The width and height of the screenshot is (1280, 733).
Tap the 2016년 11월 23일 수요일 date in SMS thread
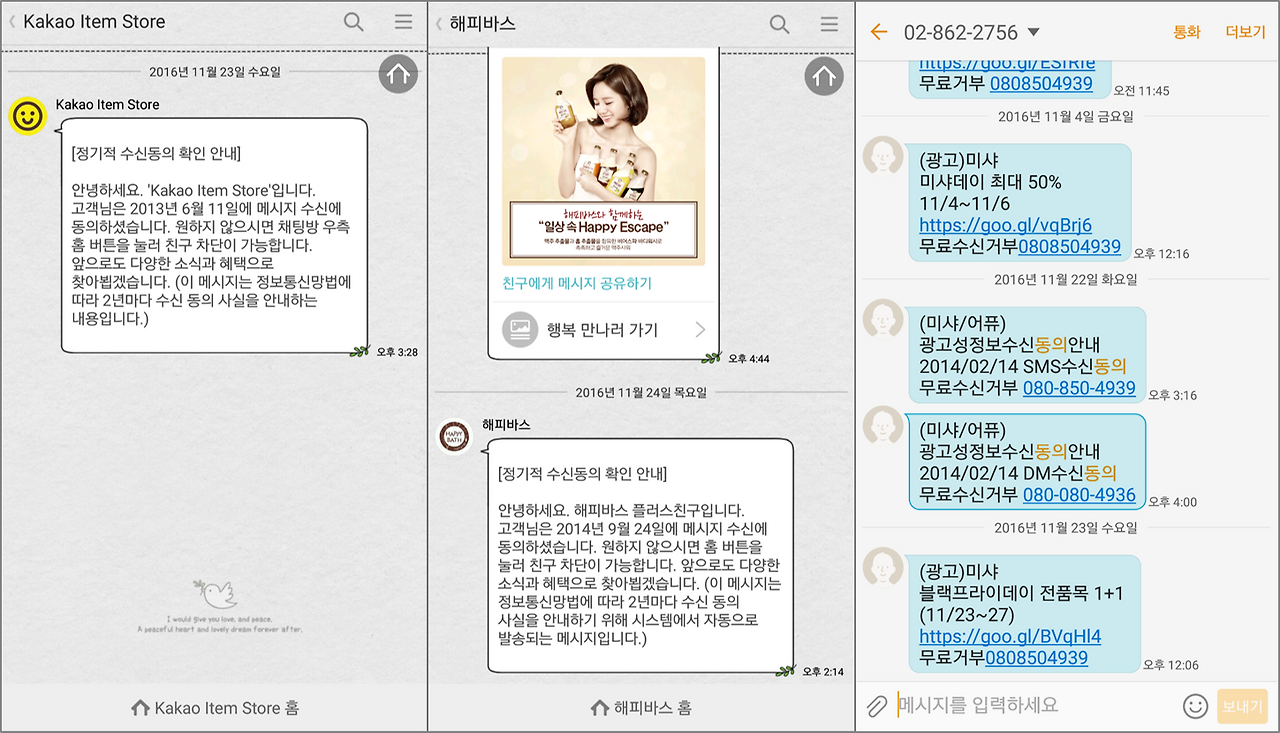click(x=1066, y=528)
